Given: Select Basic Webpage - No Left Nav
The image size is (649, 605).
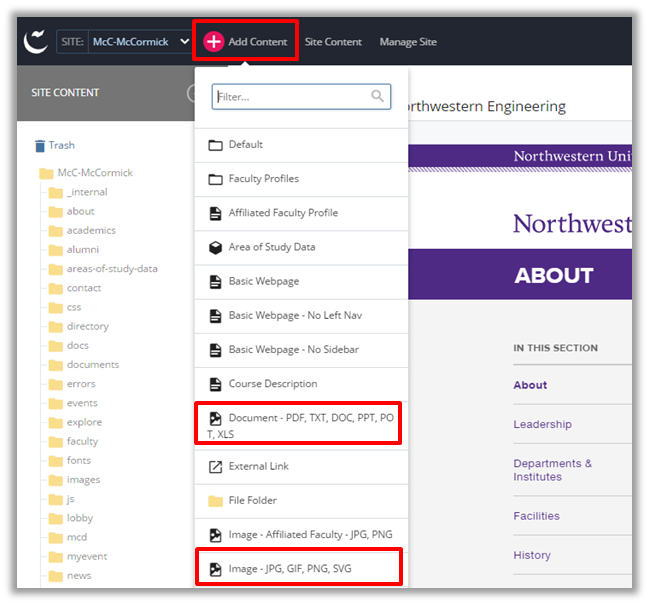Looking at the screenshot, I should point(301,316).
